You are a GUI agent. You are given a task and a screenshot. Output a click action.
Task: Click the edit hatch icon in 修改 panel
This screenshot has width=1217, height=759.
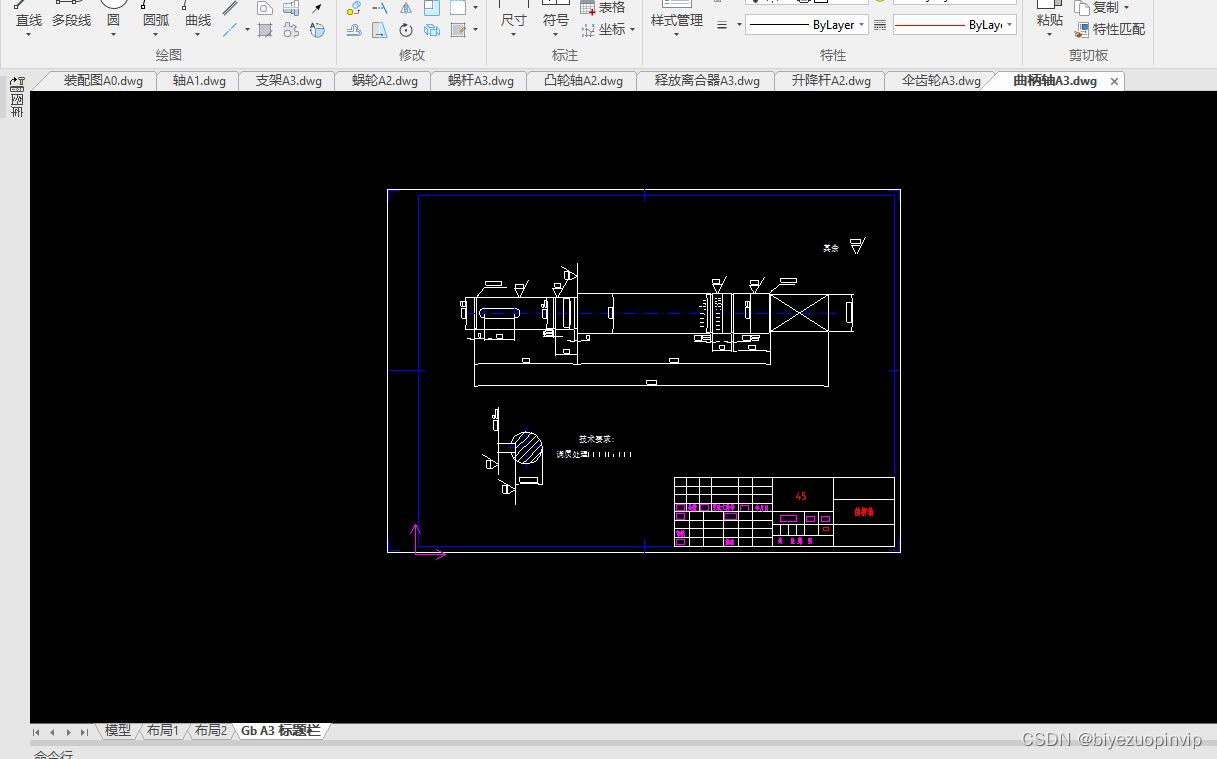point(458,30)
